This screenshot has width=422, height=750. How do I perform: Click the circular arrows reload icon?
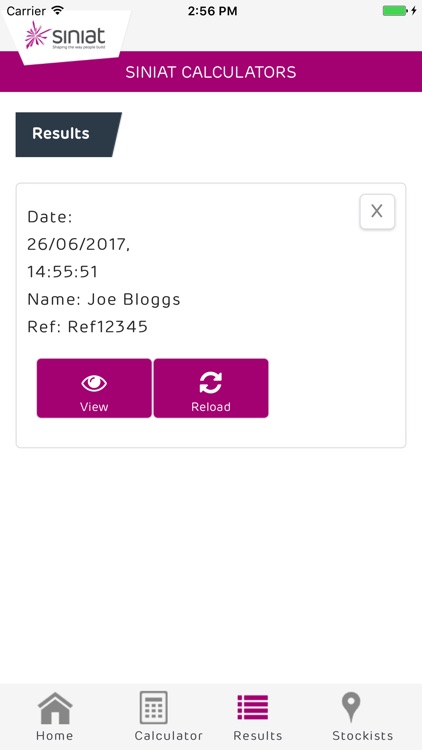211,383
